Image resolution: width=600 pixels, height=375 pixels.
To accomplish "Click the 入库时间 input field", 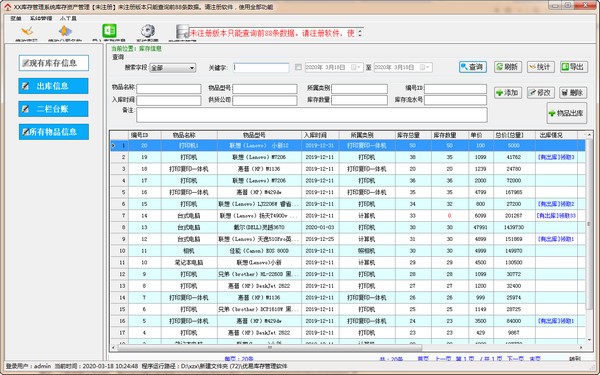I will pos(169,100).
